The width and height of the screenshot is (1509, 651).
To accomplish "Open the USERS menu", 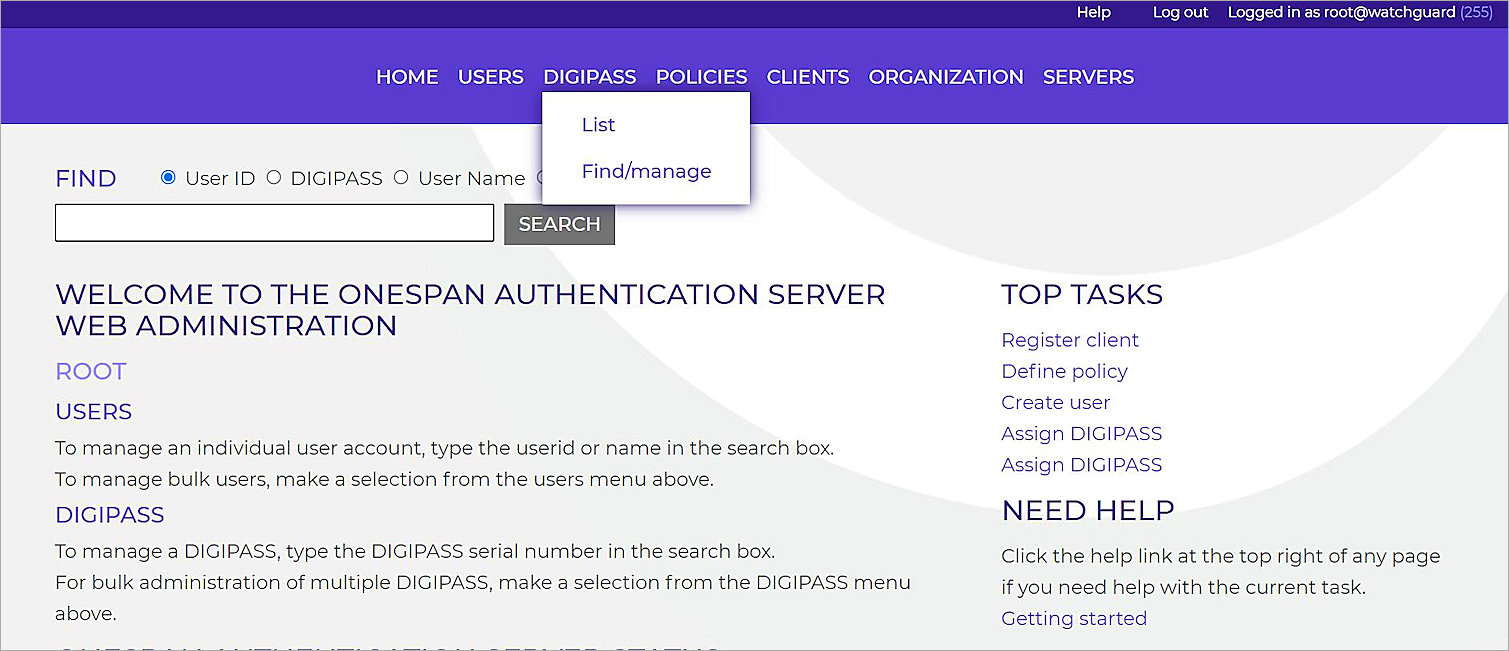I will (x=490, y=76).
